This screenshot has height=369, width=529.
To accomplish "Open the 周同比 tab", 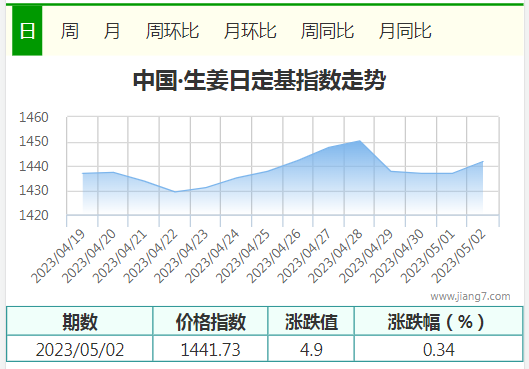I will point(327,31).
